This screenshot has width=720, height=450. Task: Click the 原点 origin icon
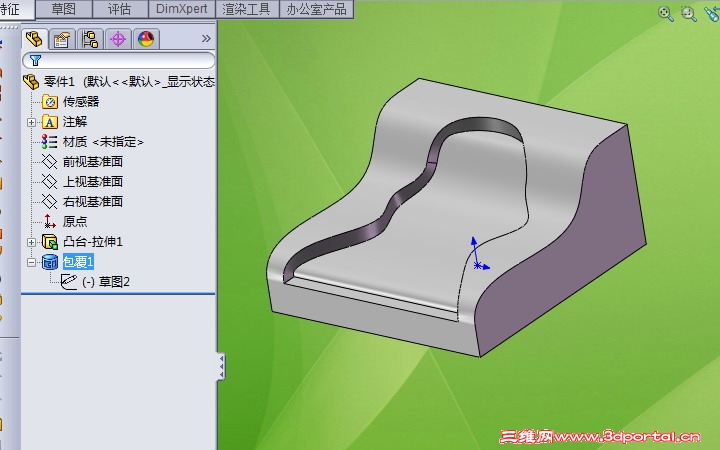click(x=49, y=221)
